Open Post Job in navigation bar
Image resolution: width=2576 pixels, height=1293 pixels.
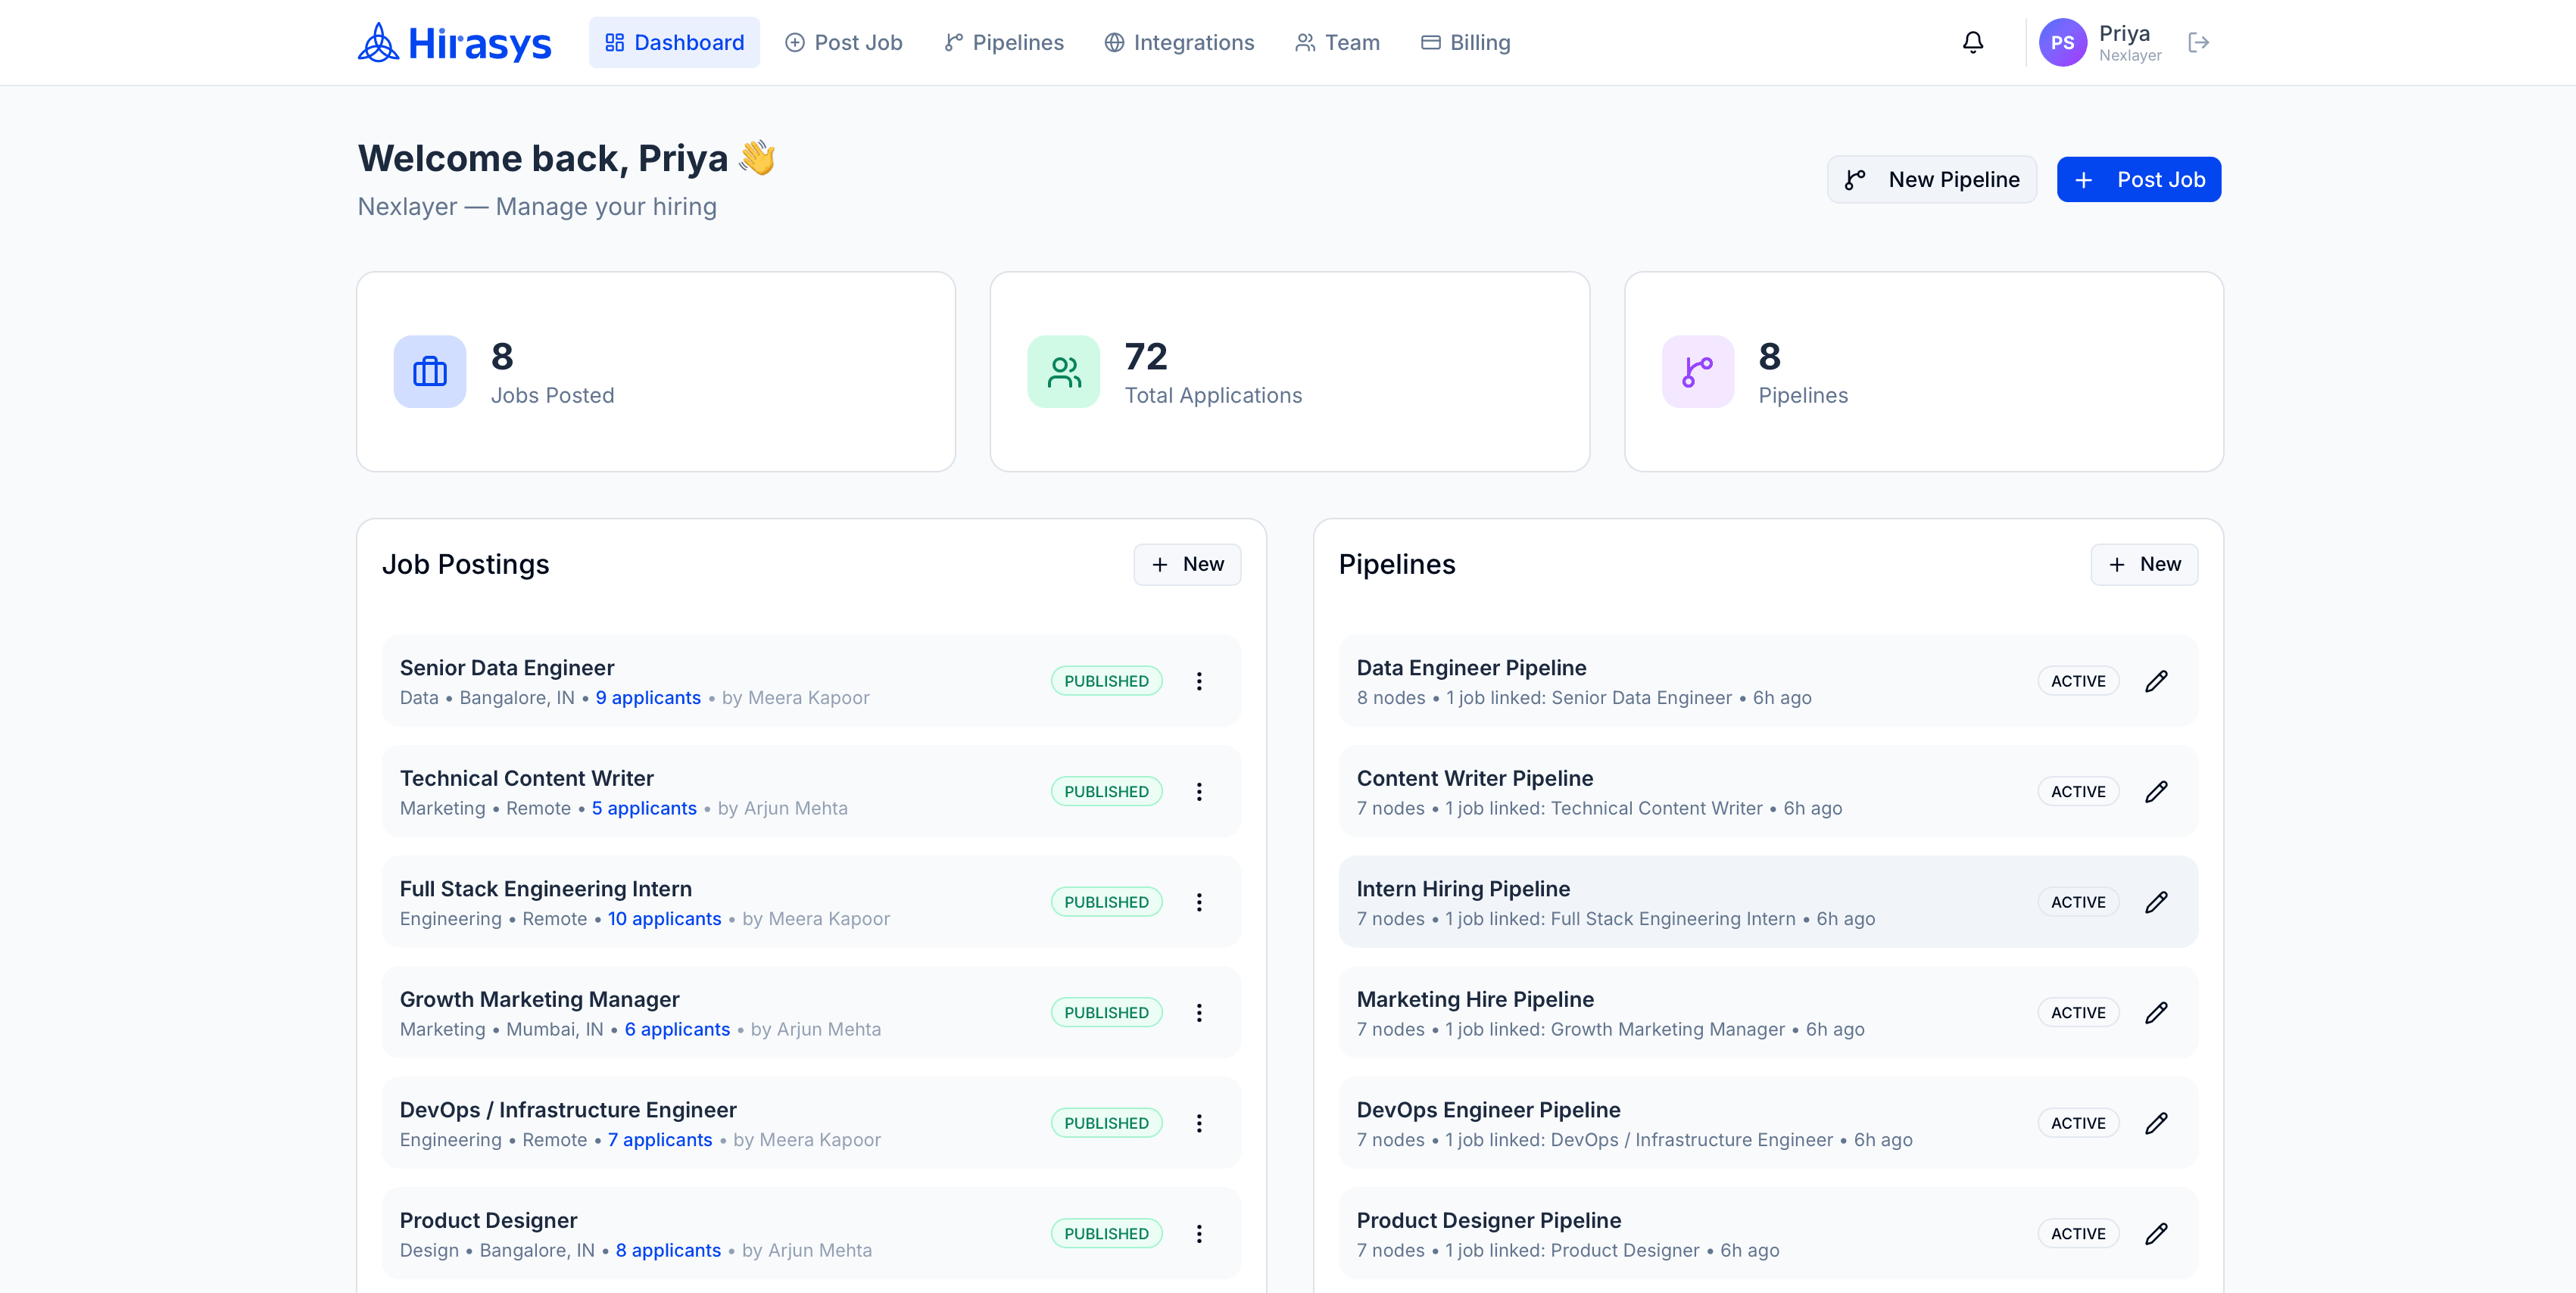coord(843,42)
